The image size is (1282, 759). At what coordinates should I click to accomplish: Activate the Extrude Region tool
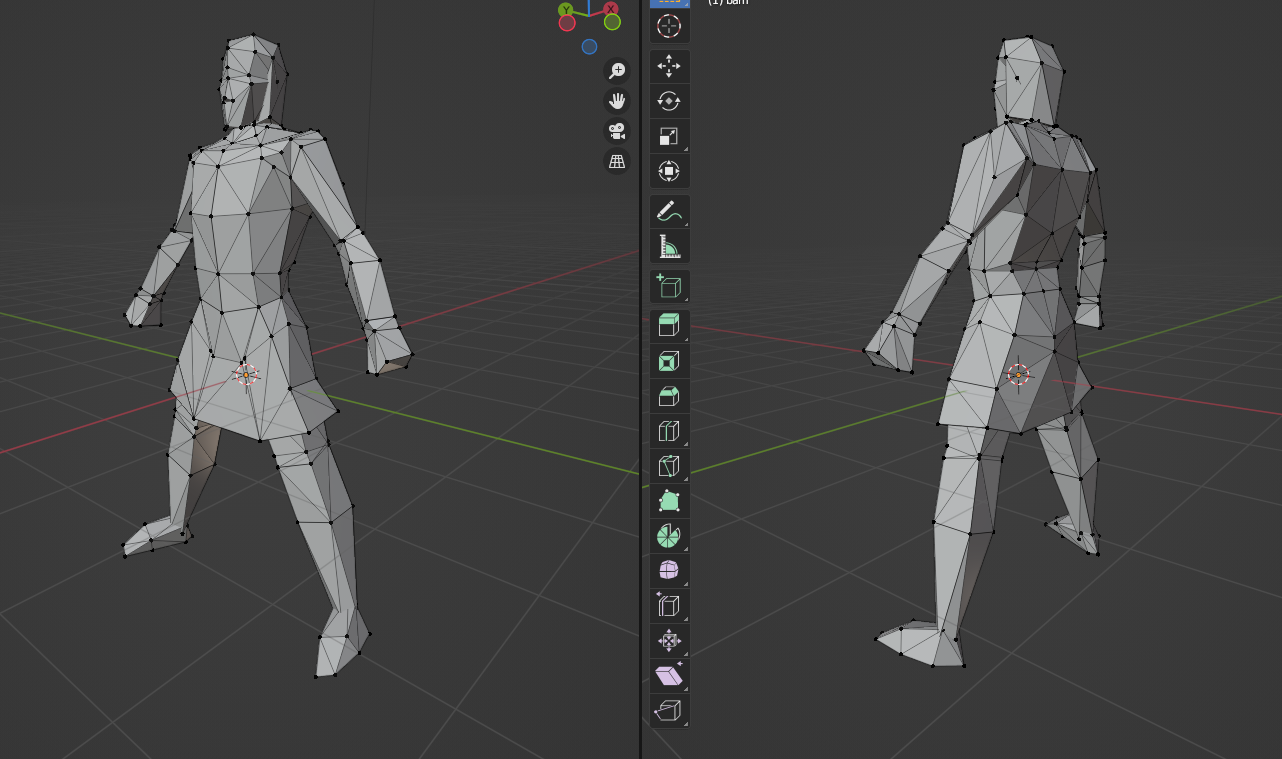[669, 327]
